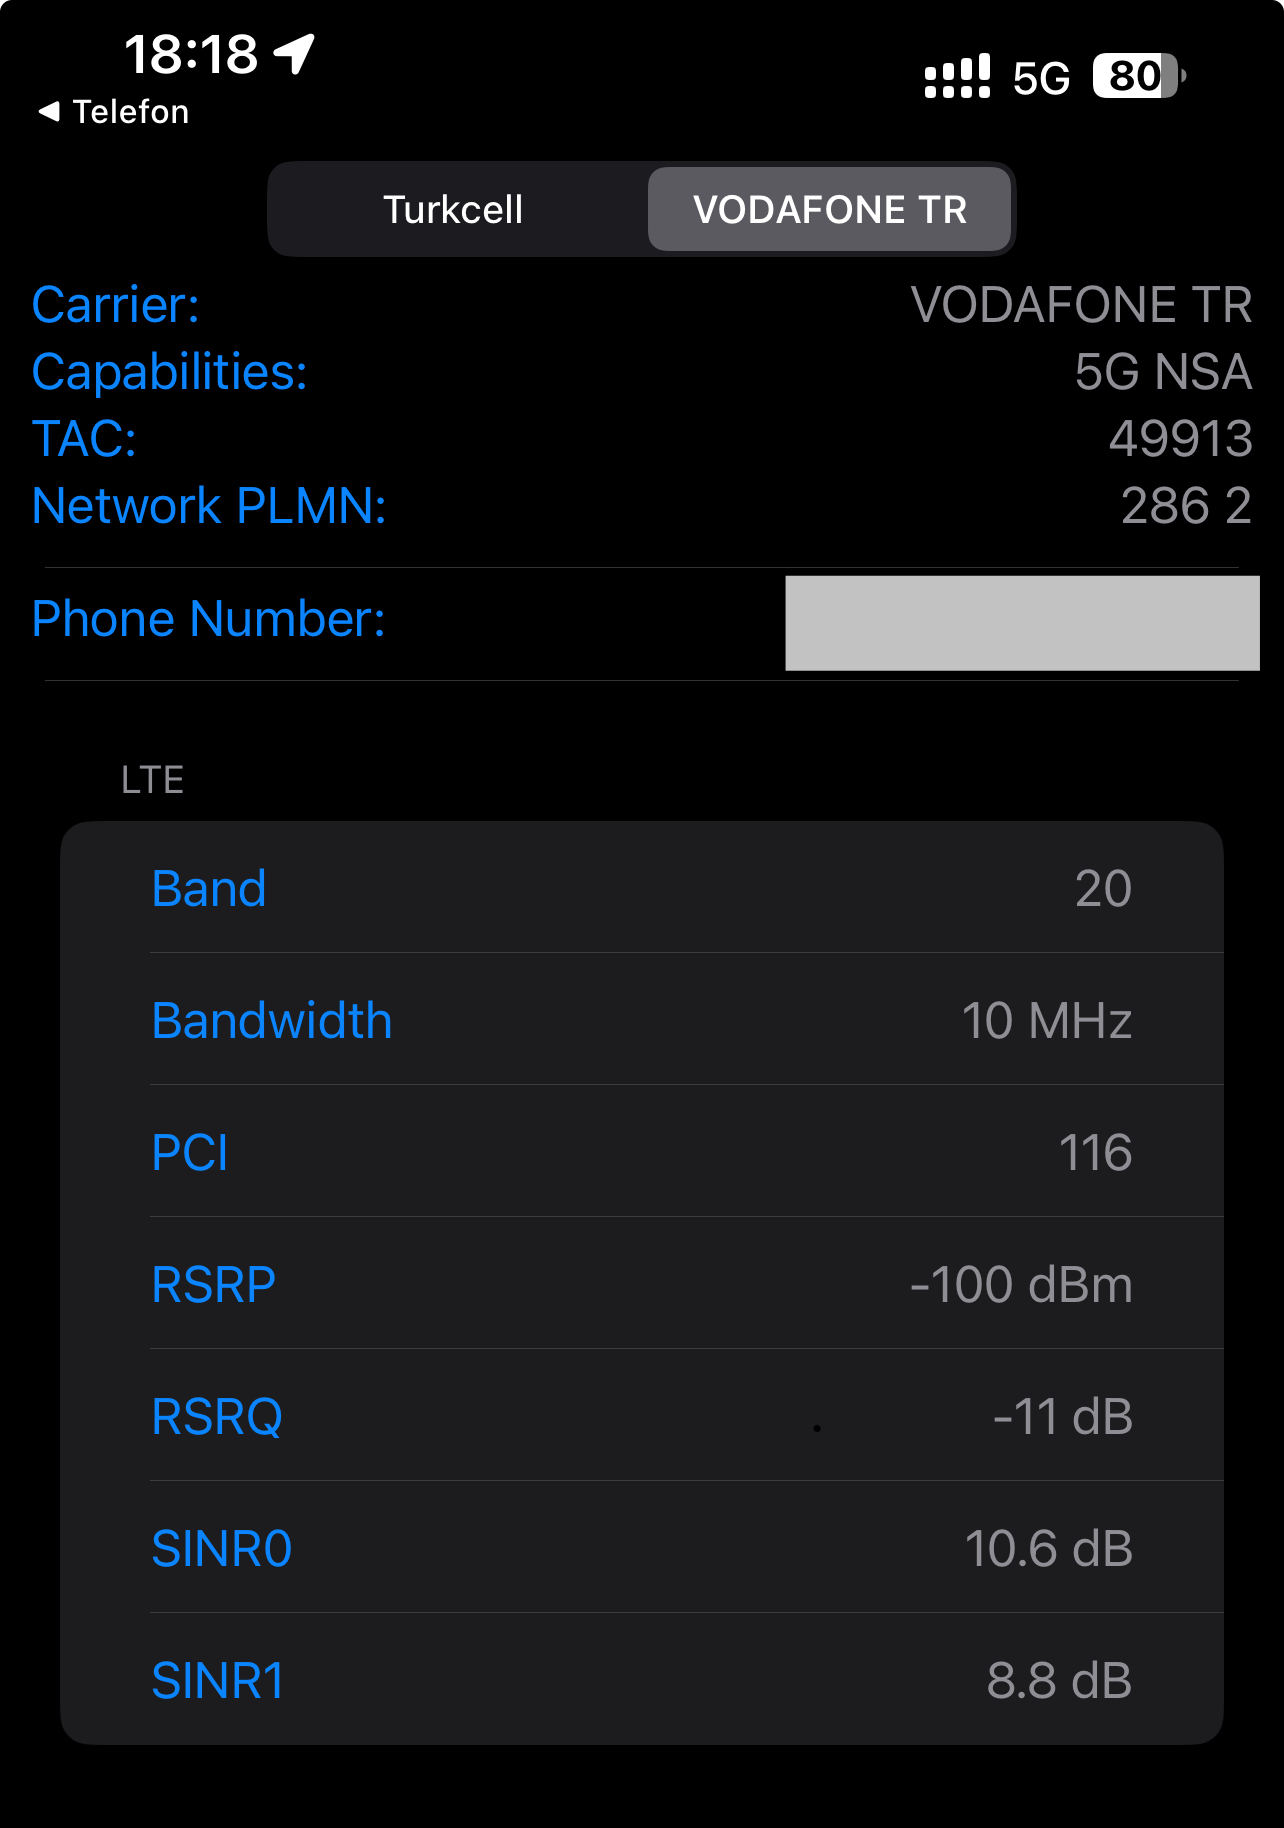Tap the PCI row showing 116
The image size is (1284, 1828).
tap(642, 1152)
